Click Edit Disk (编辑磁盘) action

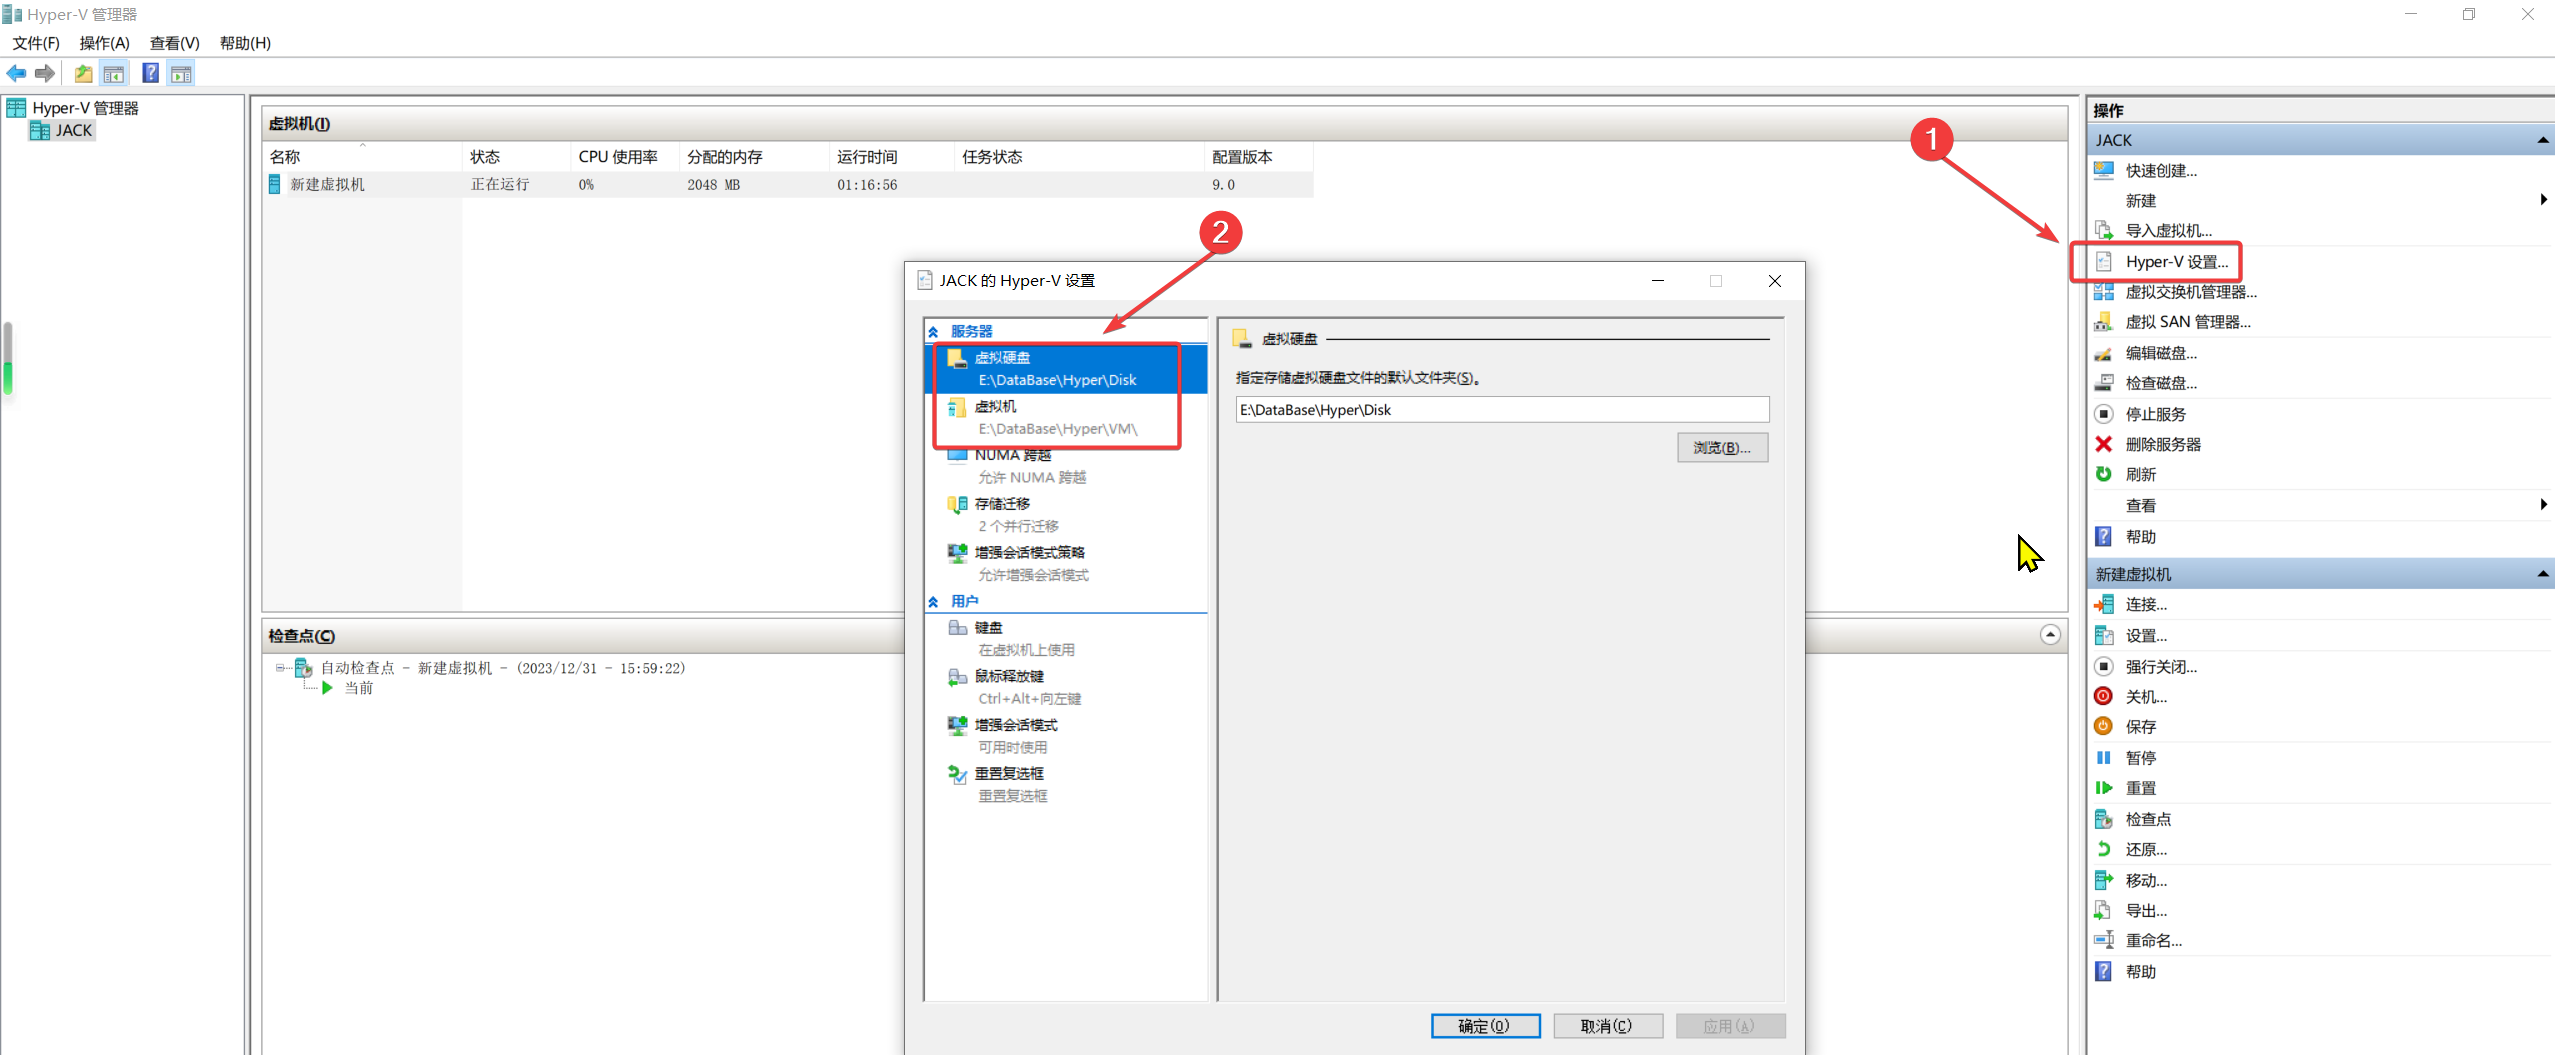tap(2160, 353)
